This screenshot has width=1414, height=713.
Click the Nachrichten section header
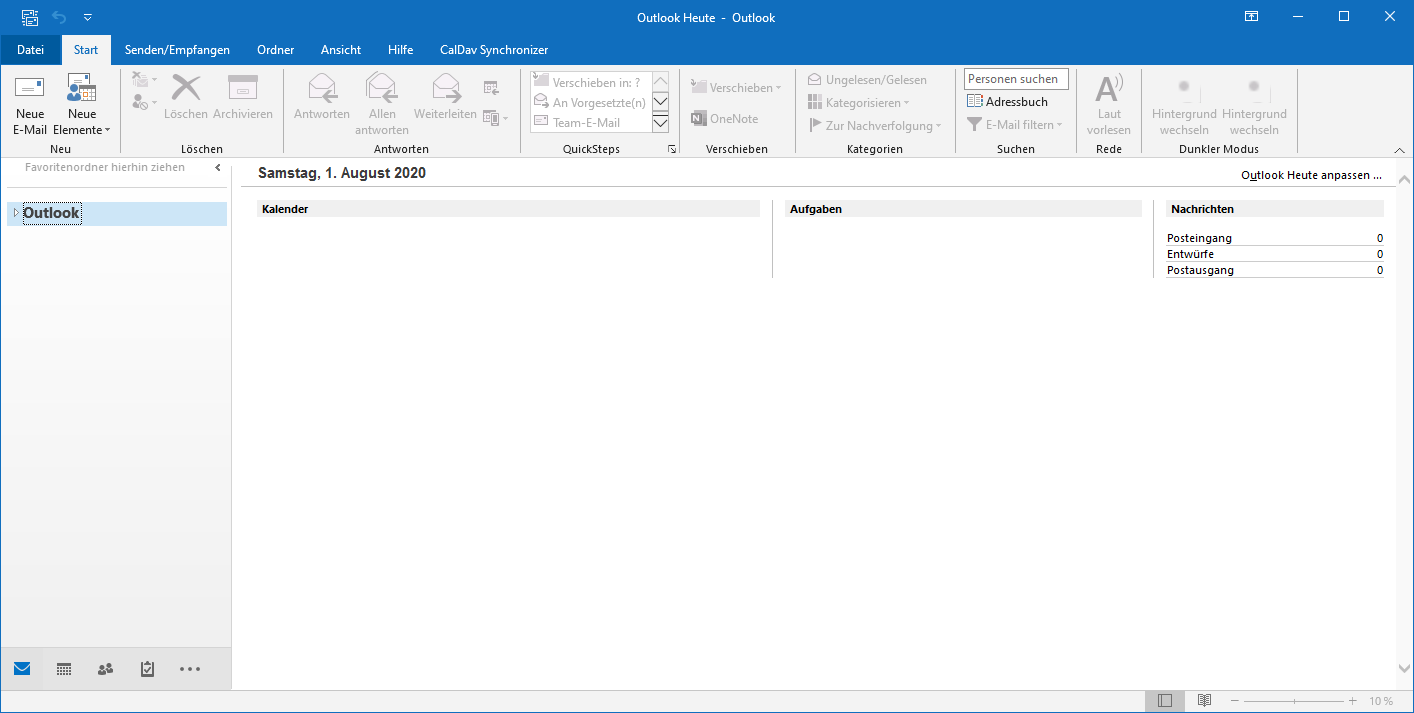[x=1275, y=209]
